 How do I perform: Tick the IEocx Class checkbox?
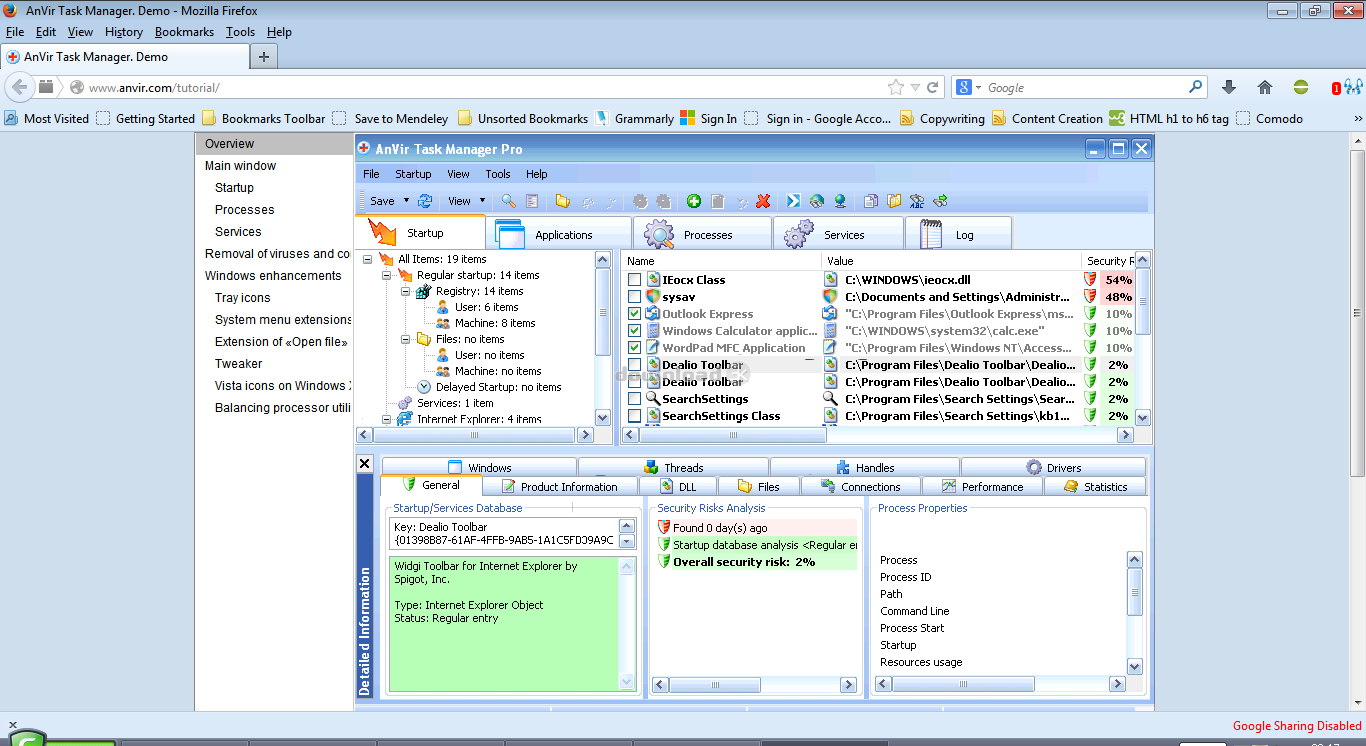click(x=634, y=280)
